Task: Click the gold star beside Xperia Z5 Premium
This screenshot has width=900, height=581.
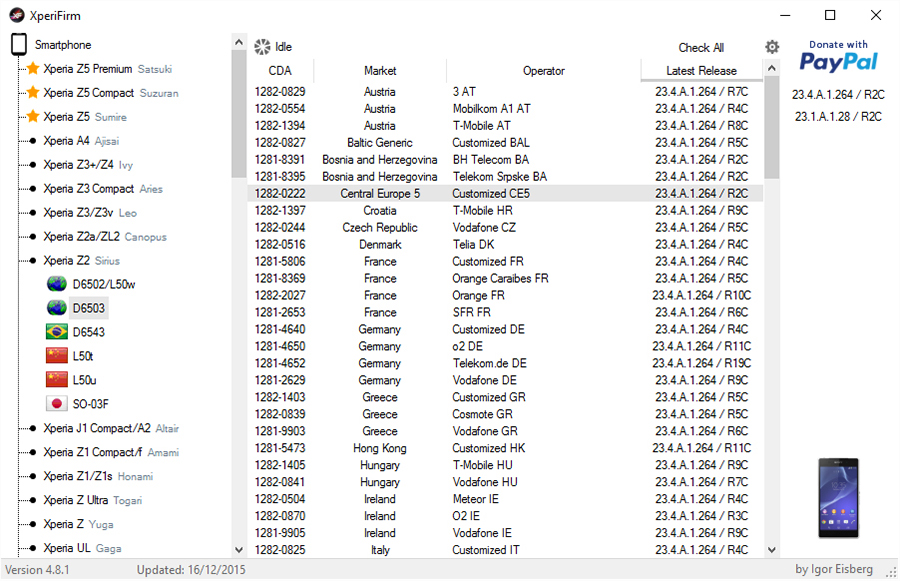Action: pyautogui.click(x=33, y=69)
